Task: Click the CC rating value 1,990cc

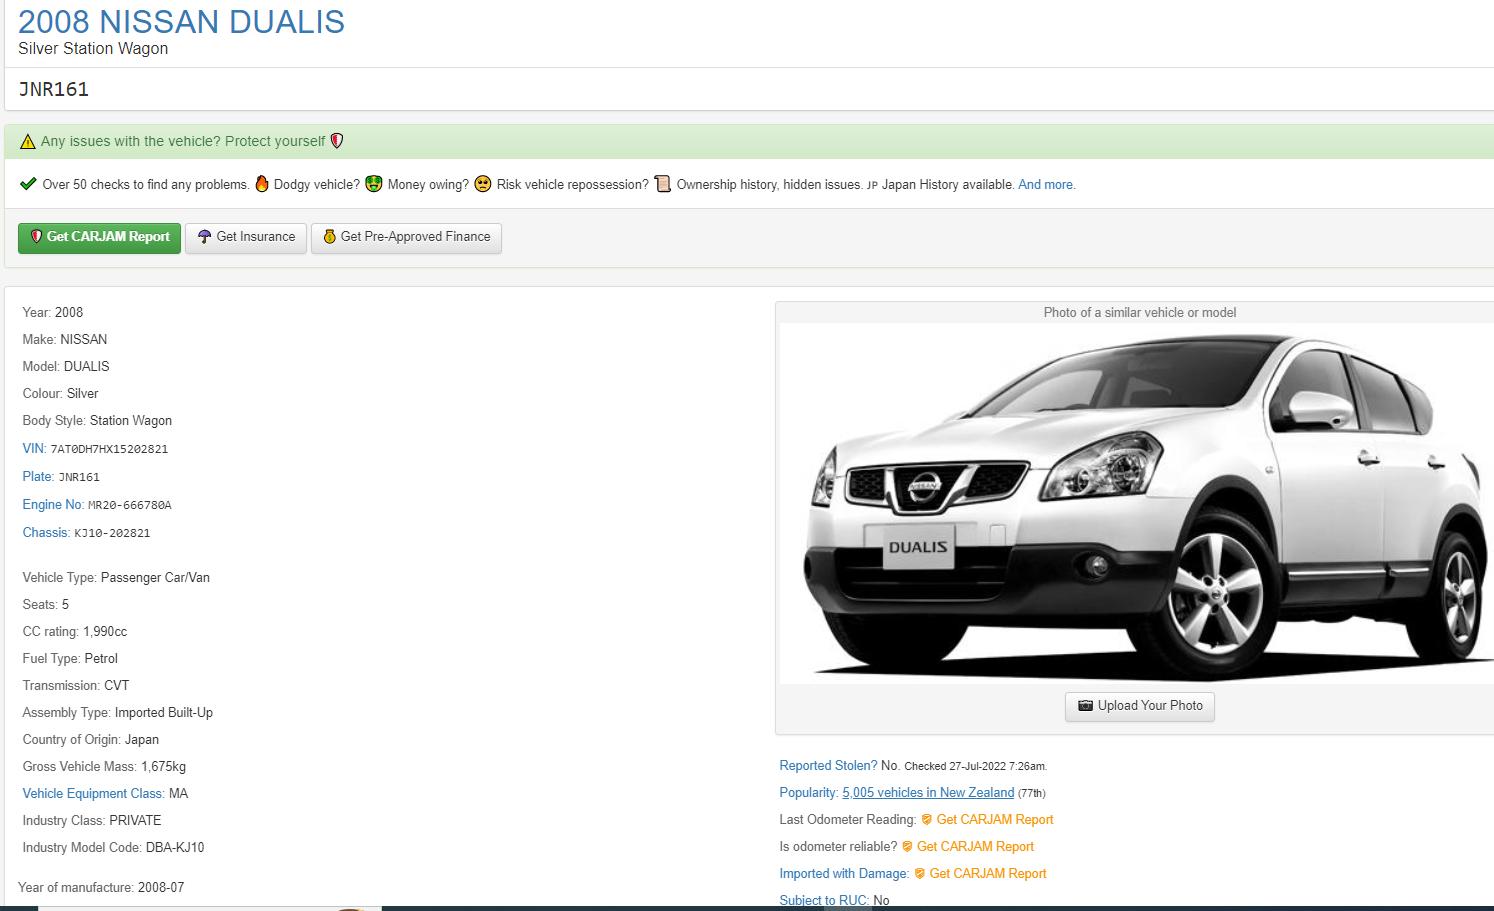Action: tap(105, 632)
